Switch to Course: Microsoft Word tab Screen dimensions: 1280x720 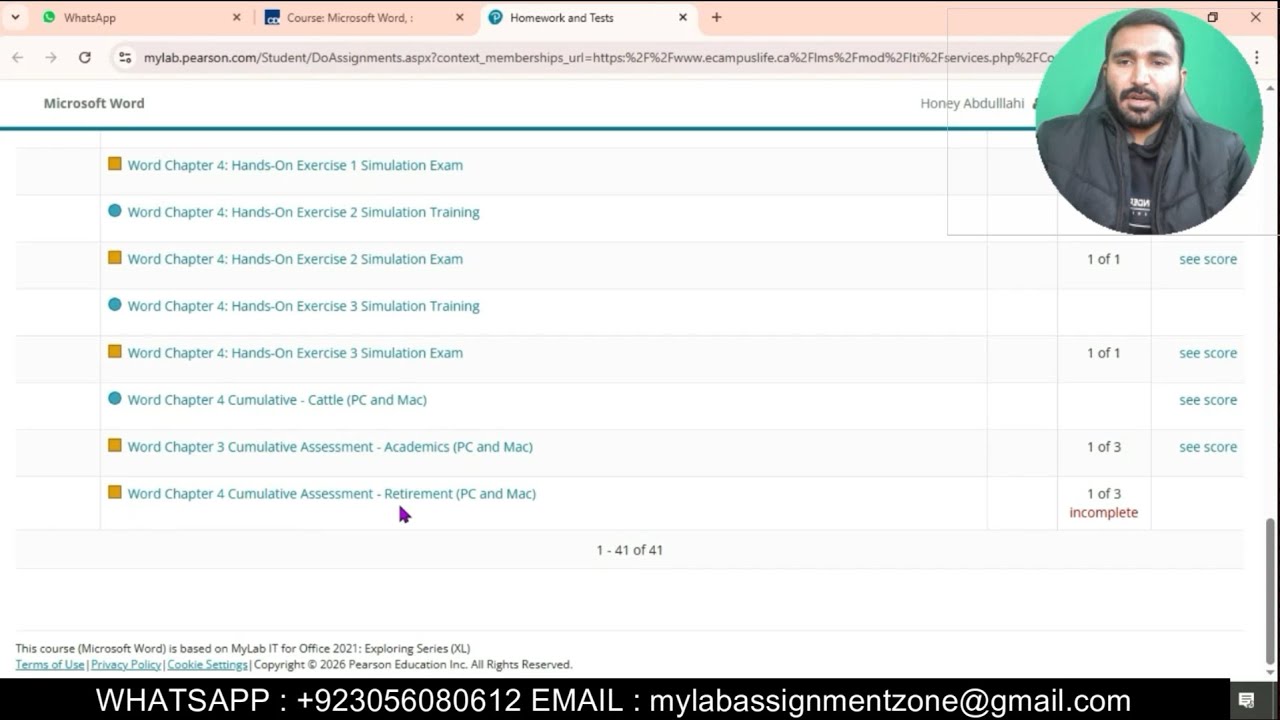pos(350,17)
